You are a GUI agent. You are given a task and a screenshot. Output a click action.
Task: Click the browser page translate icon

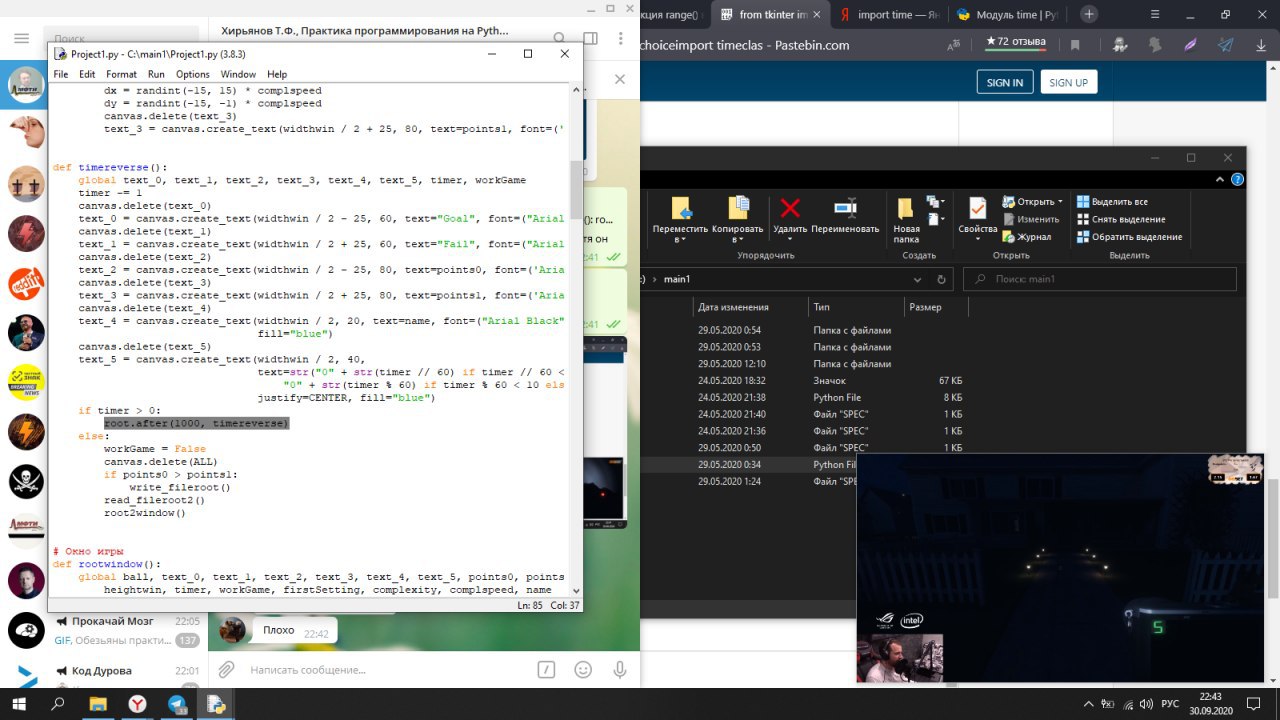tap(953, 45)
